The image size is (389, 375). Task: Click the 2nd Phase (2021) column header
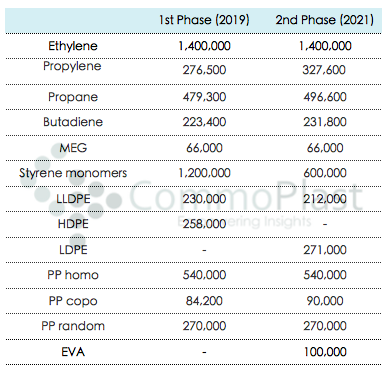click(x=324, y=20)
